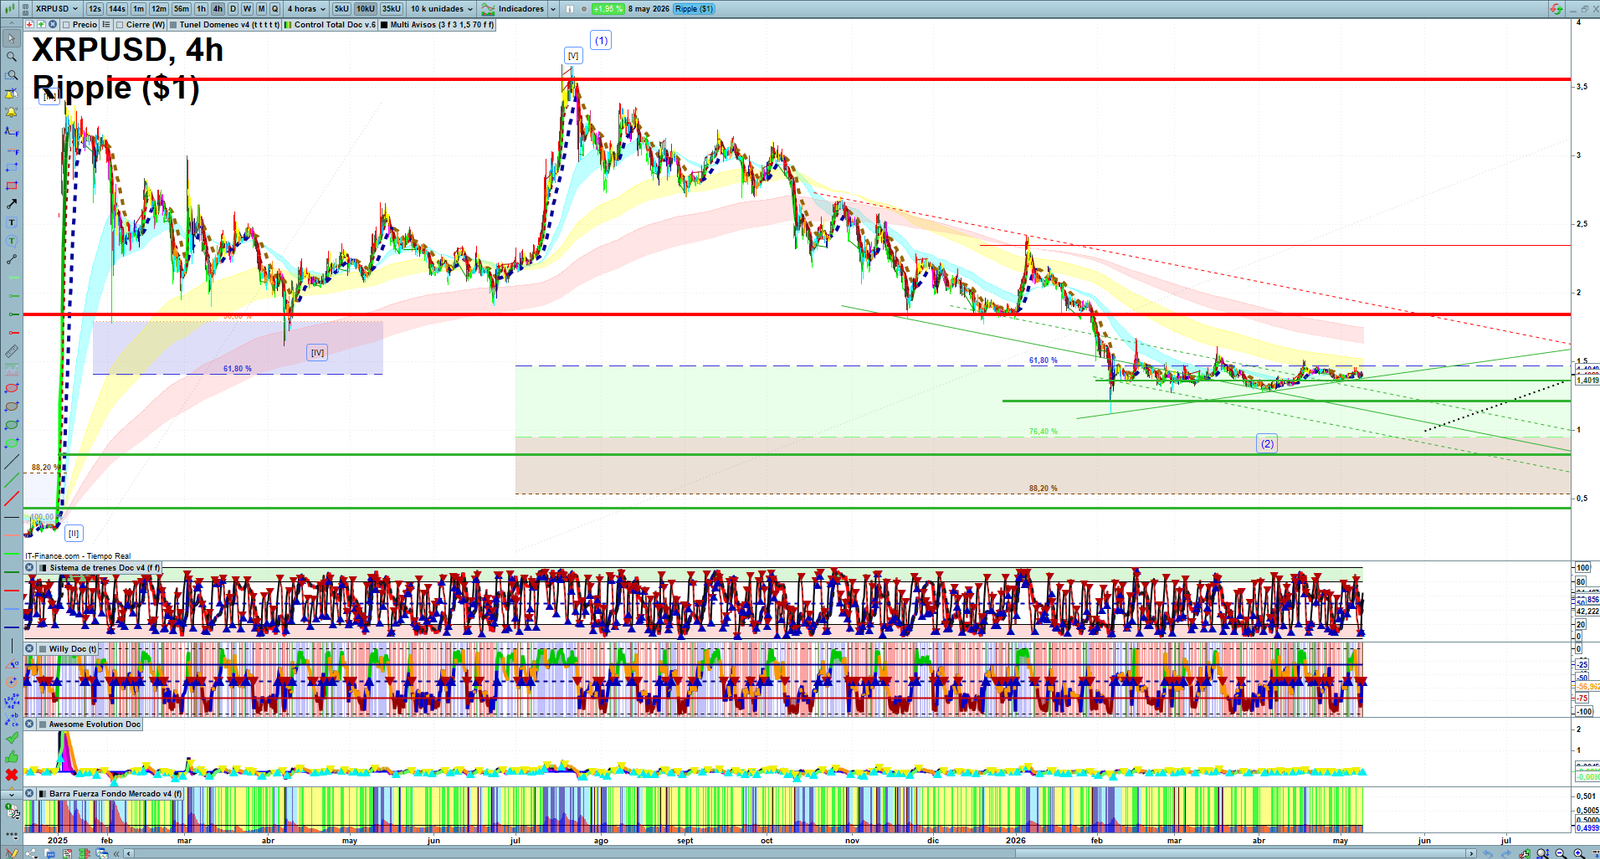
Task: Toggle the Cierre (W) checkbox
Action: pos(119,25)
